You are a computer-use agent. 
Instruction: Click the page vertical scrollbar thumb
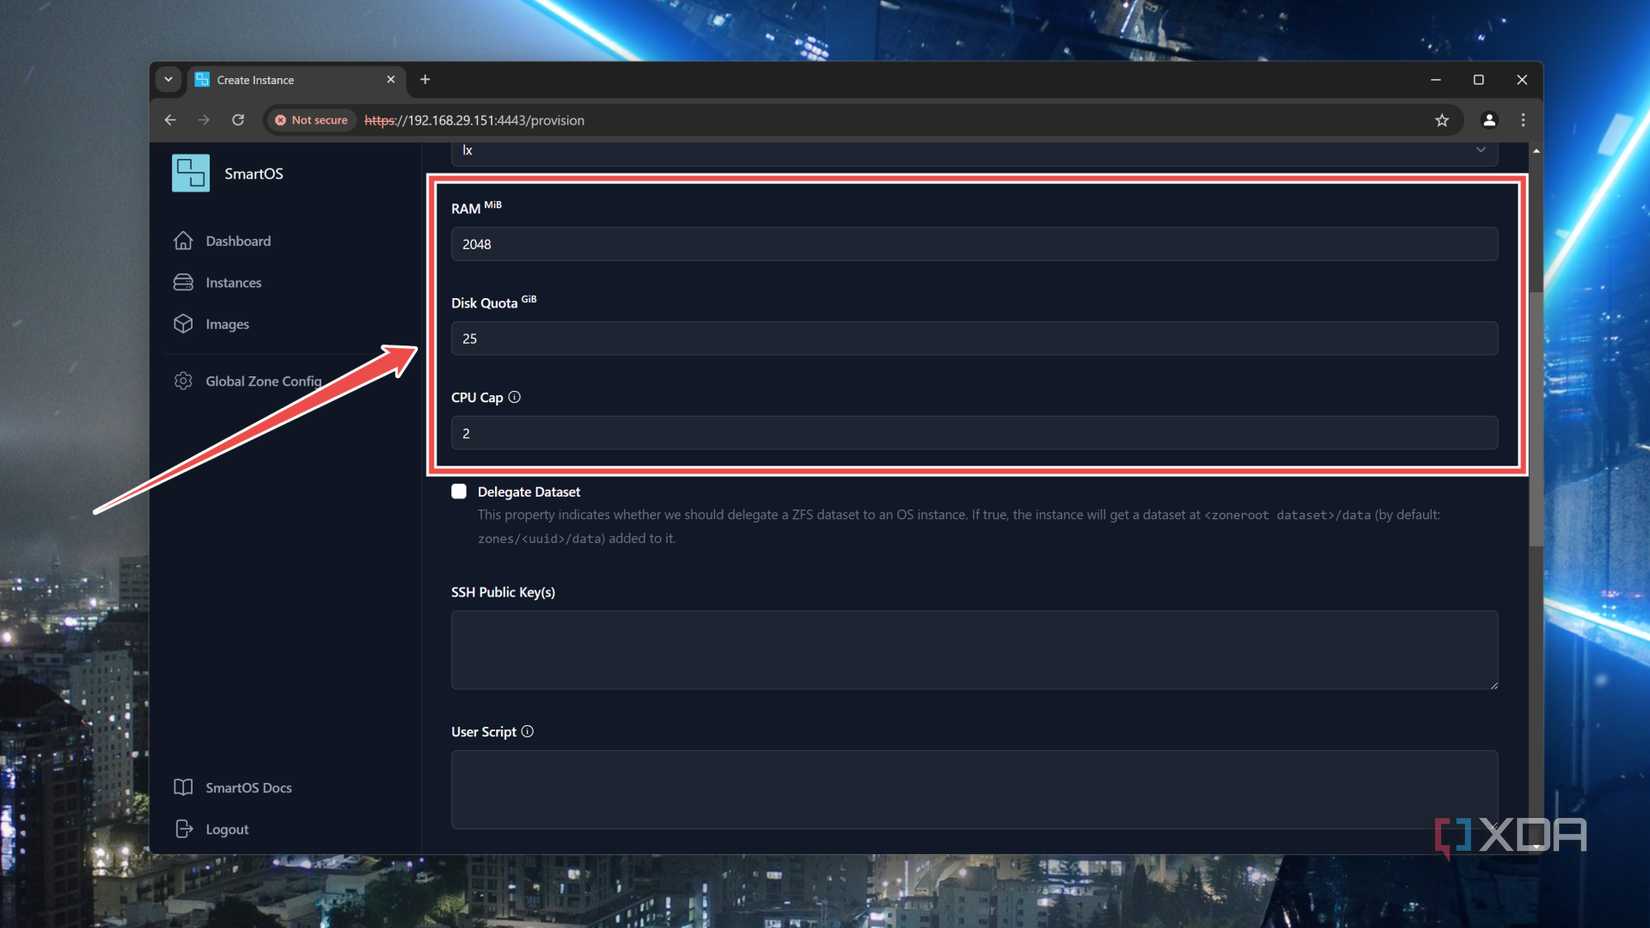[1536, 418]
